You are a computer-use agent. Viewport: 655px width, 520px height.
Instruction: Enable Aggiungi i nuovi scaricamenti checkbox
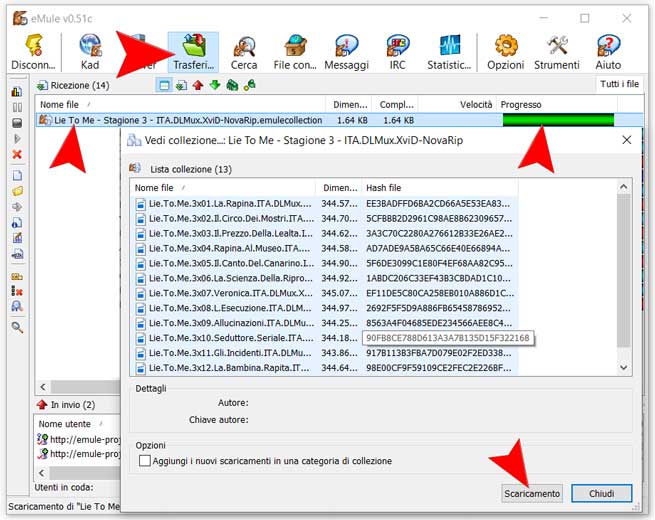coord(145,461)
